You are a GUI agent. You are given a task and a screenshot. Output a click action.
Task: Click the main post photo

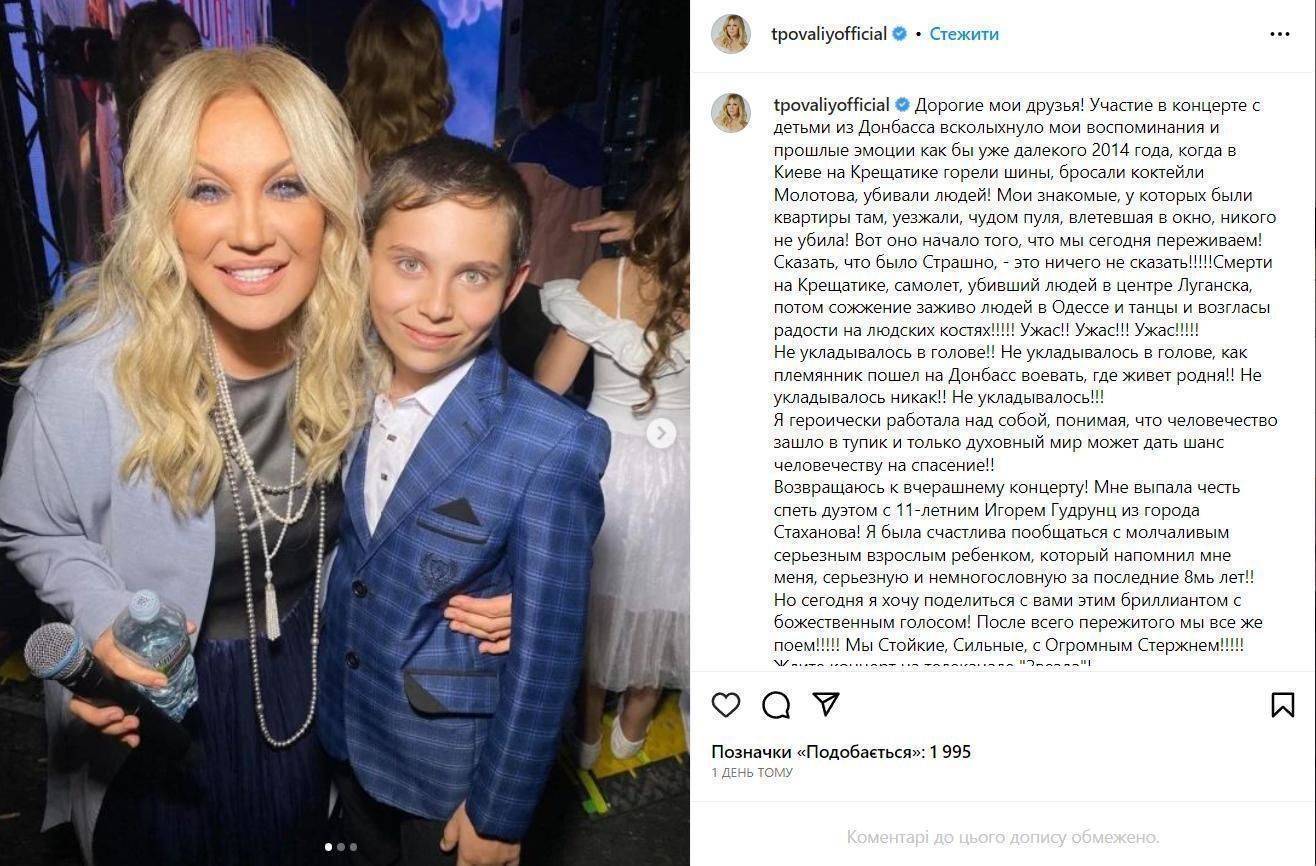(x=345, y=433)
